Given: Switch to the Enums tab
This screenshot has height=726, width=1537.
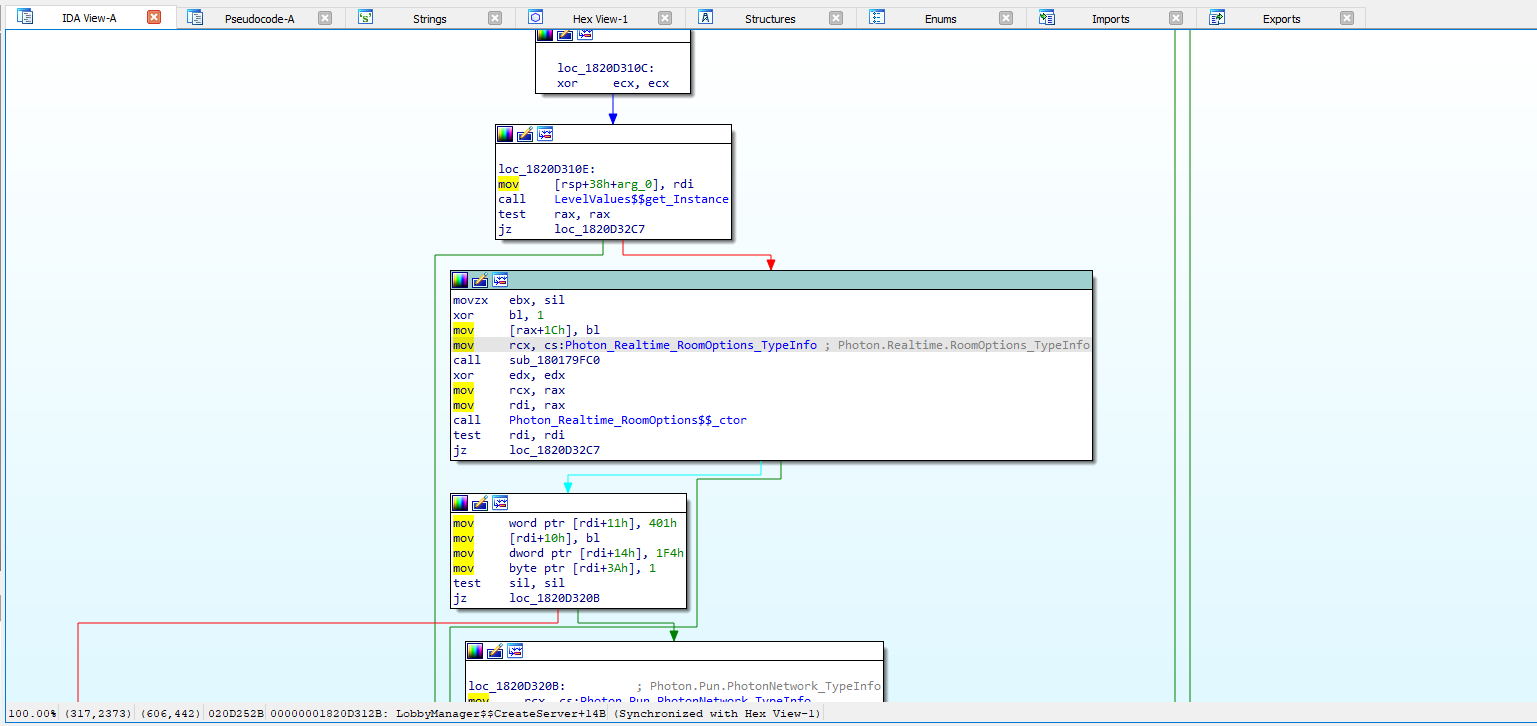Looking at the screenshot, I should coord(940,18).
